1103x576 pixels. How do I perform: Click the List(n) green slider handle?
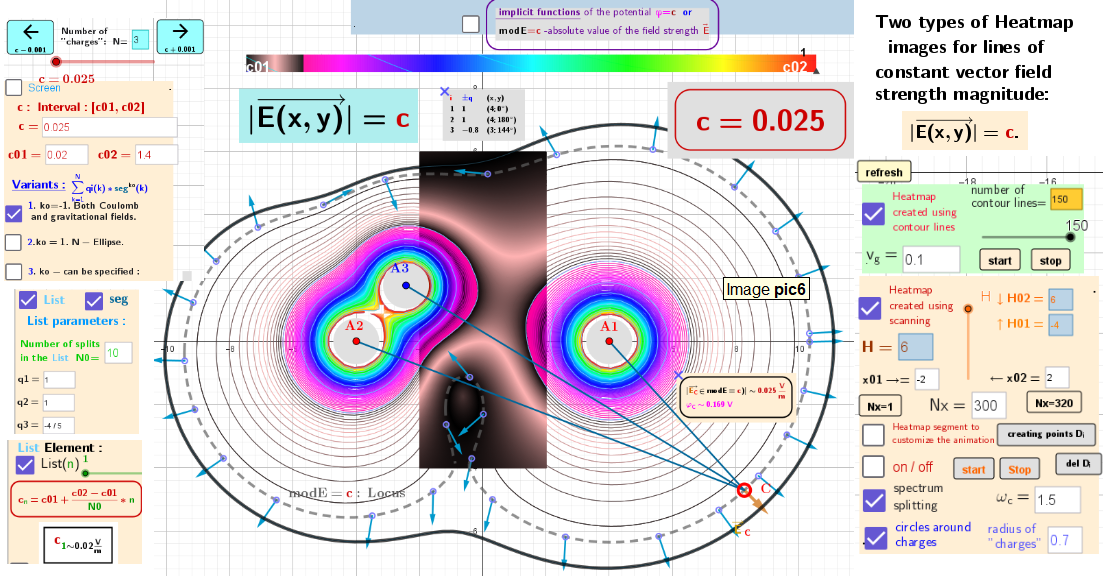click(86, 473)
